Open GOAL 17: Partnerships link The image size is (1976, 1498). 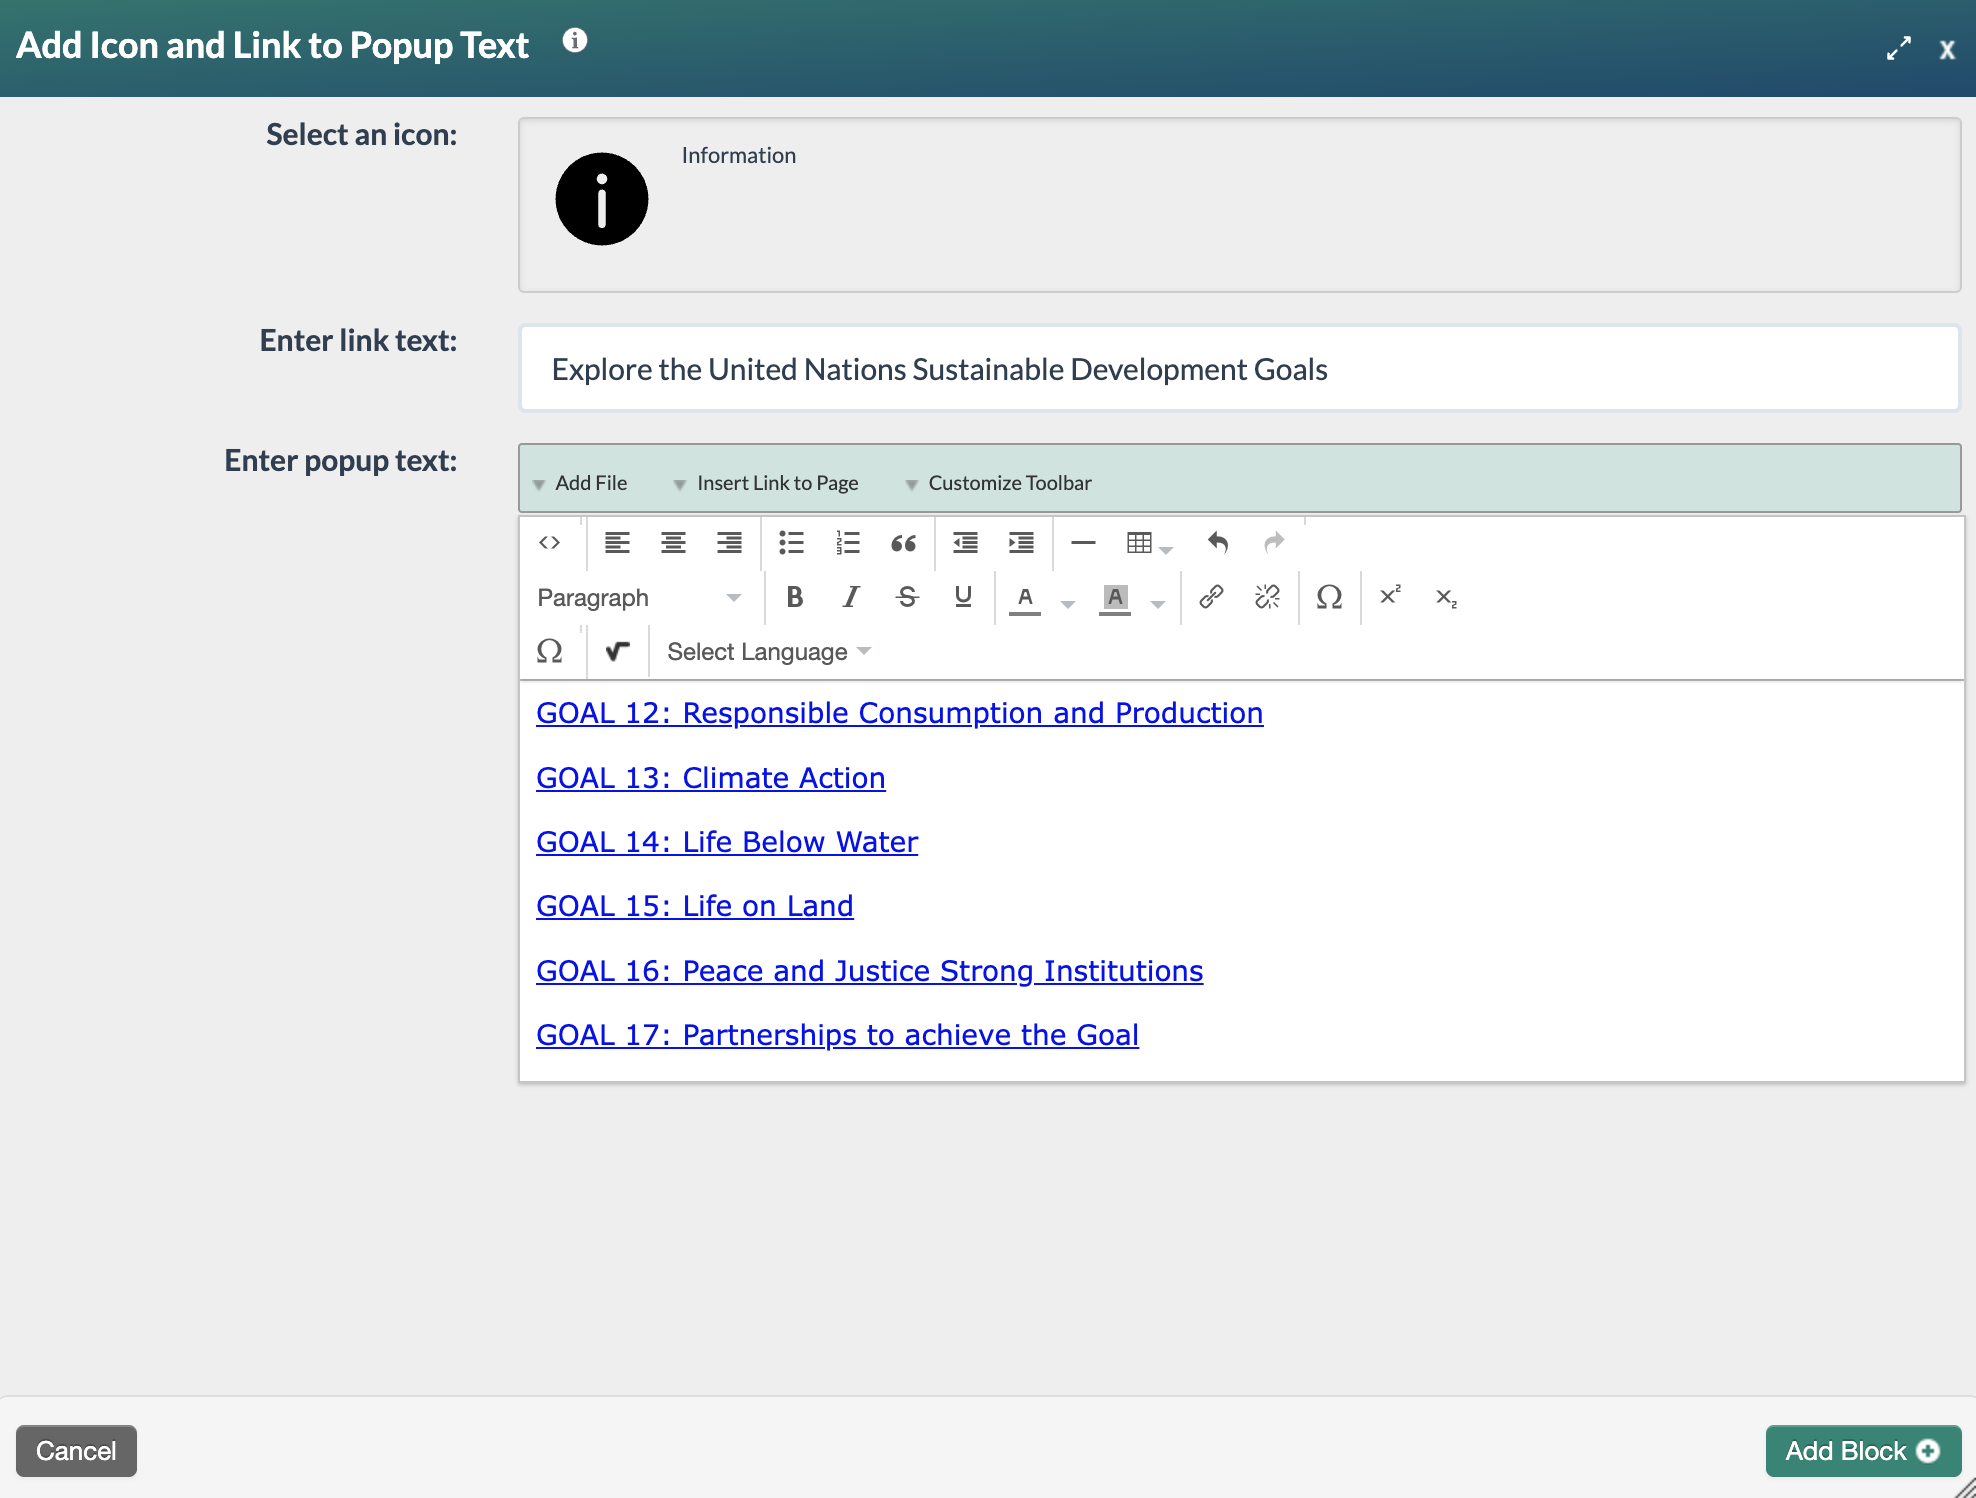tap(837, 1035)
